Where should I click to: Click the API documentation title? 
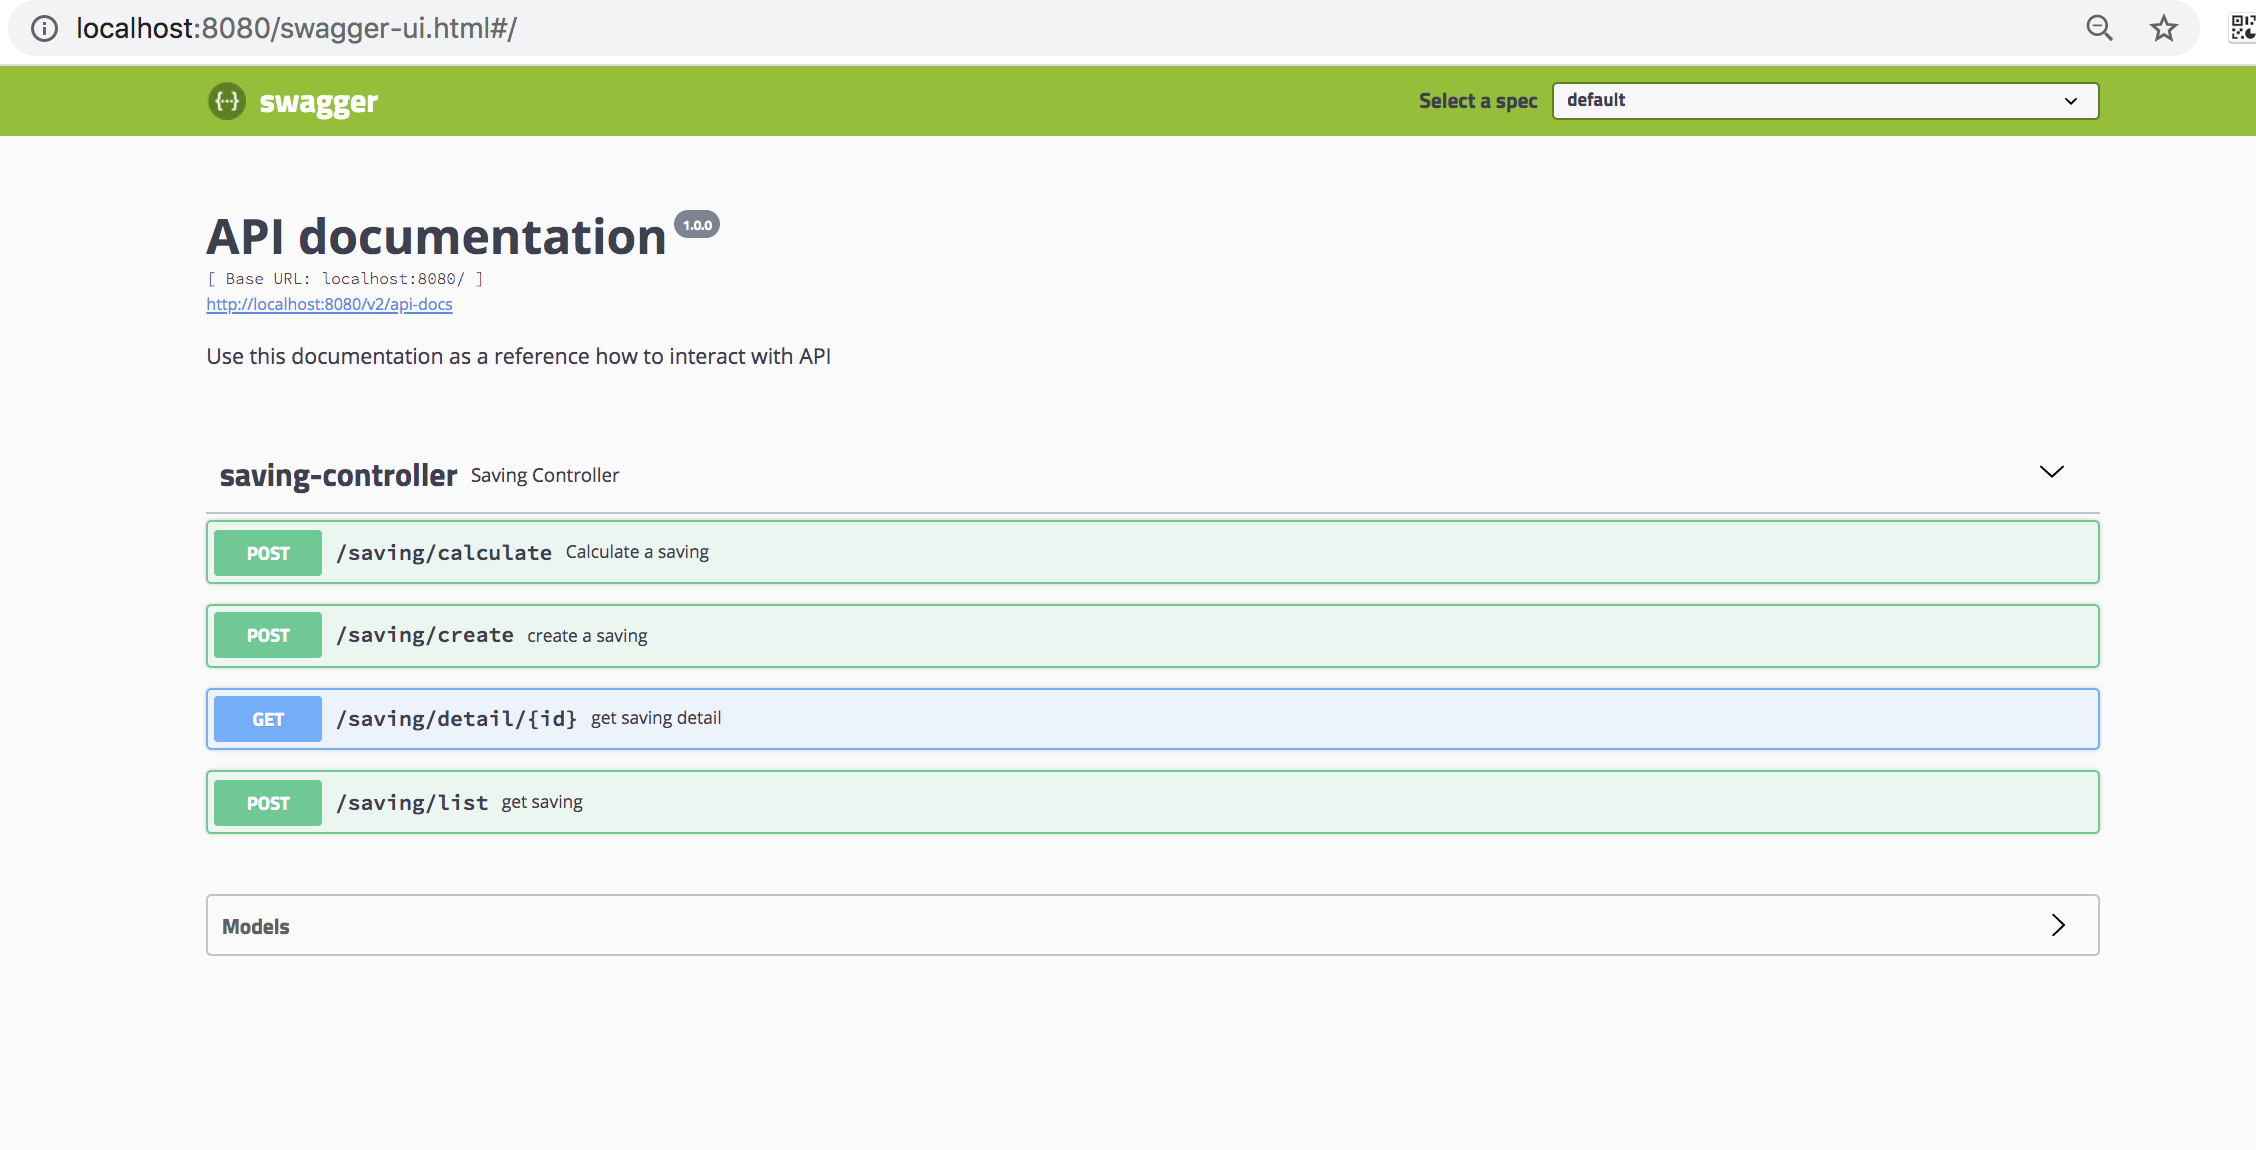(x=436, y=237)
